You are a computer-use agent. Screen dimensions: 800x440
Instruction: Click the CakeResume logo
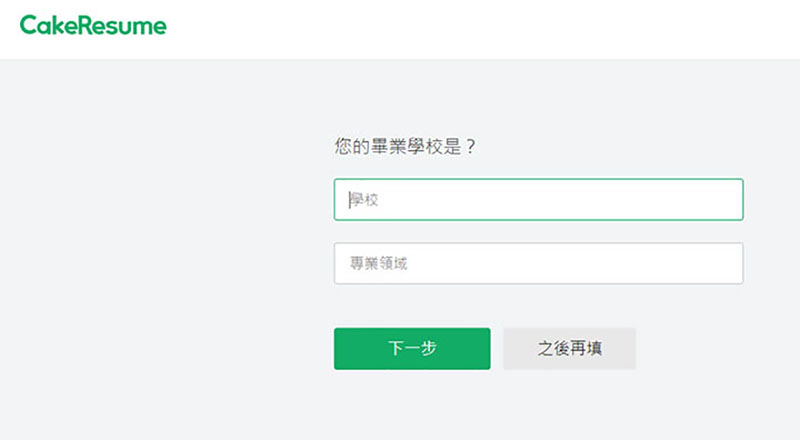[x=93, y=26]
